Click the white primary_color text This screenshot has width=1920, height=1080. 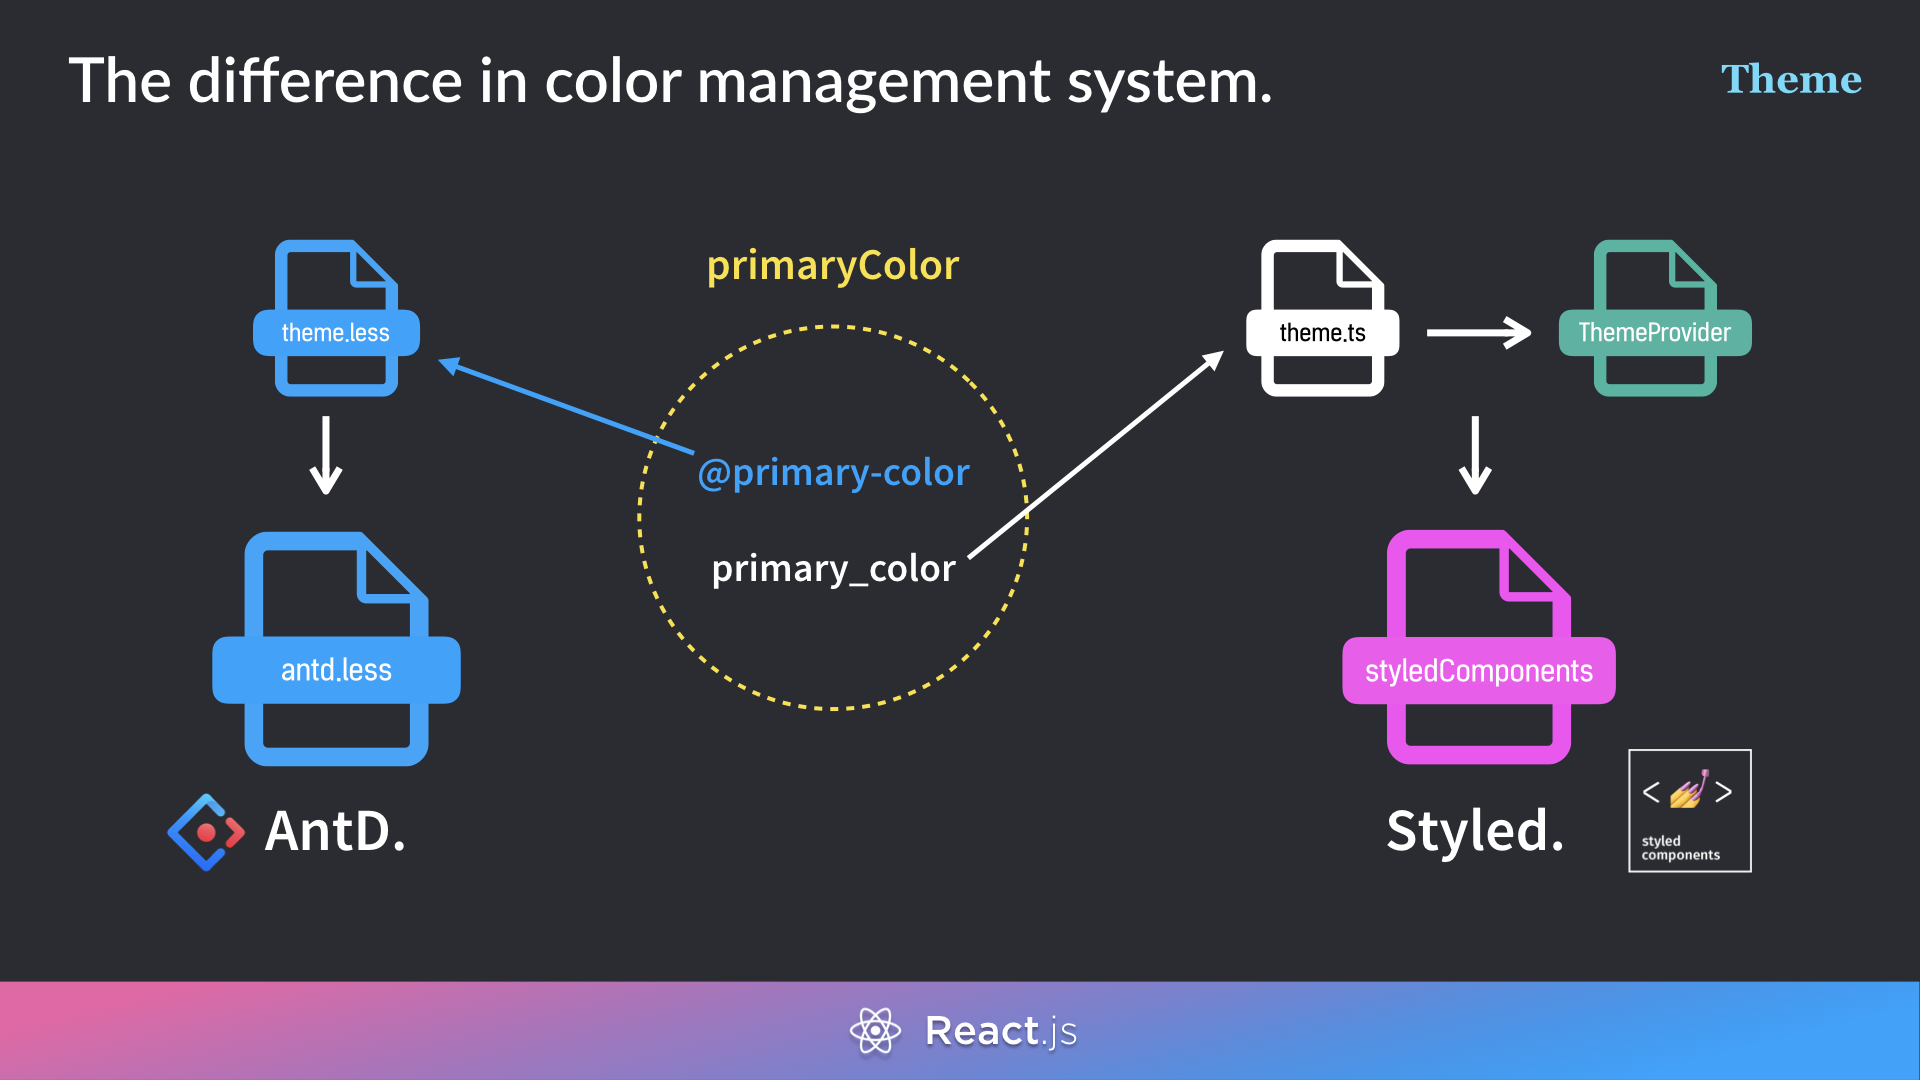[x=833, y=568]
